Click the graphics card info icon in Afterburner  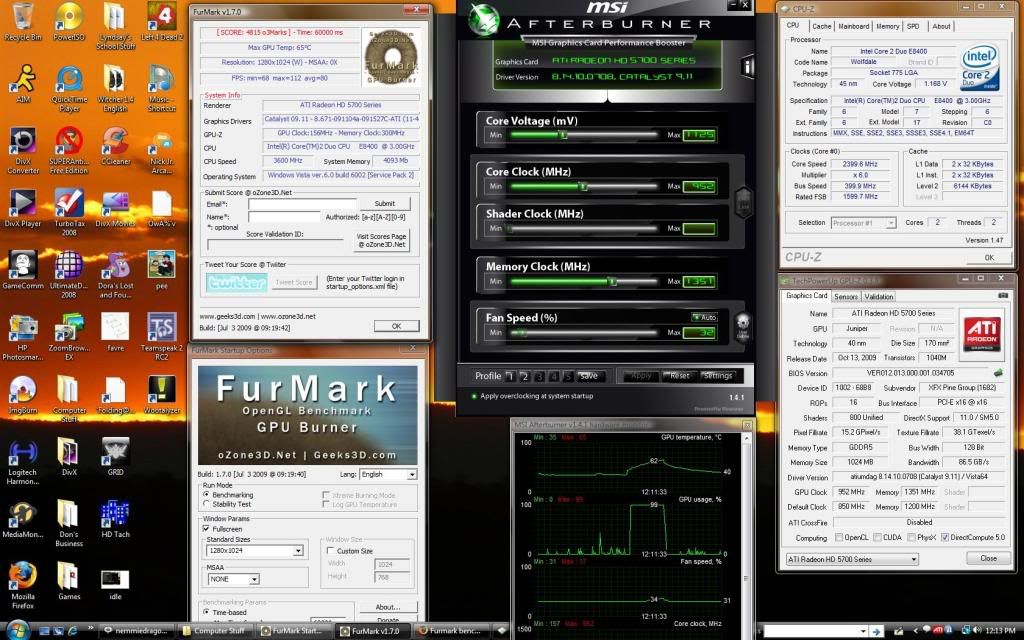point(746,64)
